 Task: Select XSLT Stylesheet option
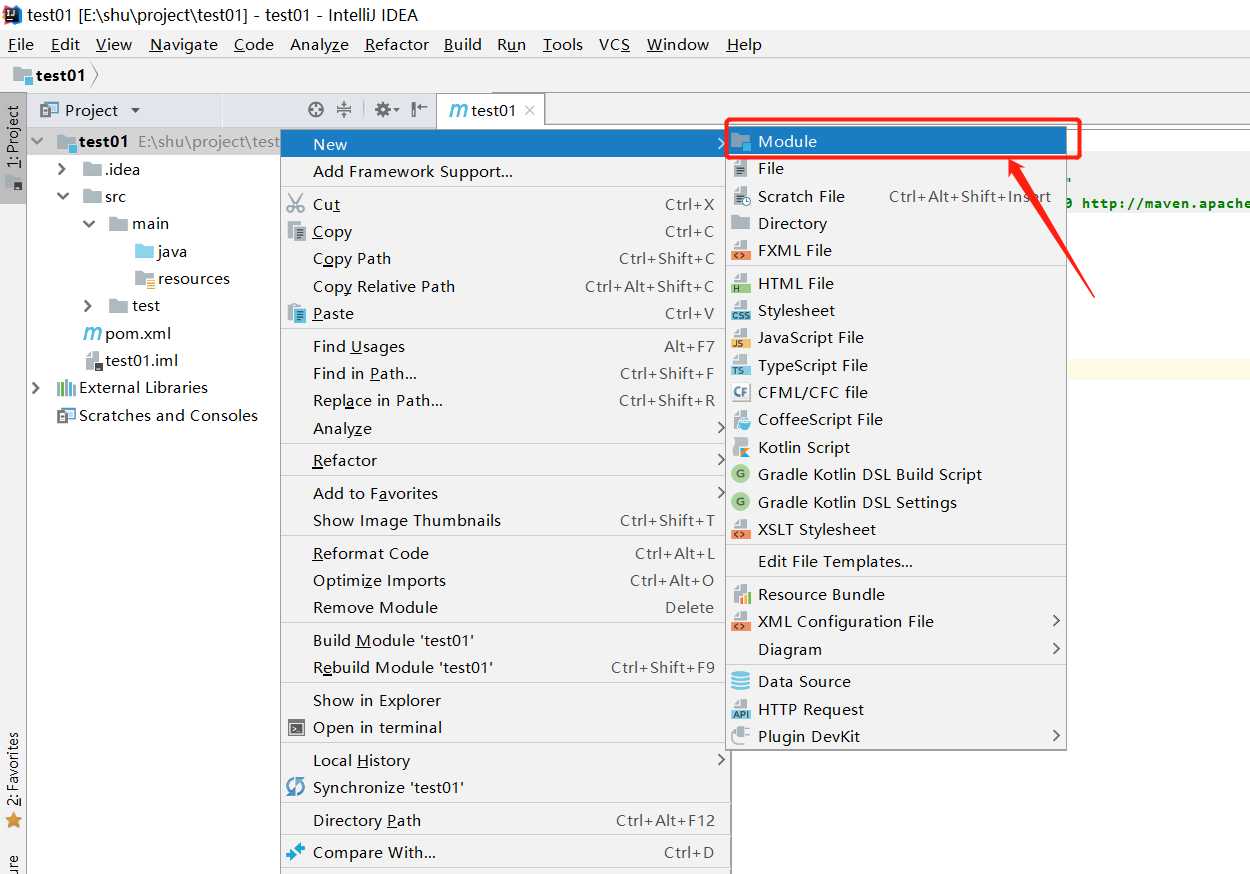click(x=896, y=529)
